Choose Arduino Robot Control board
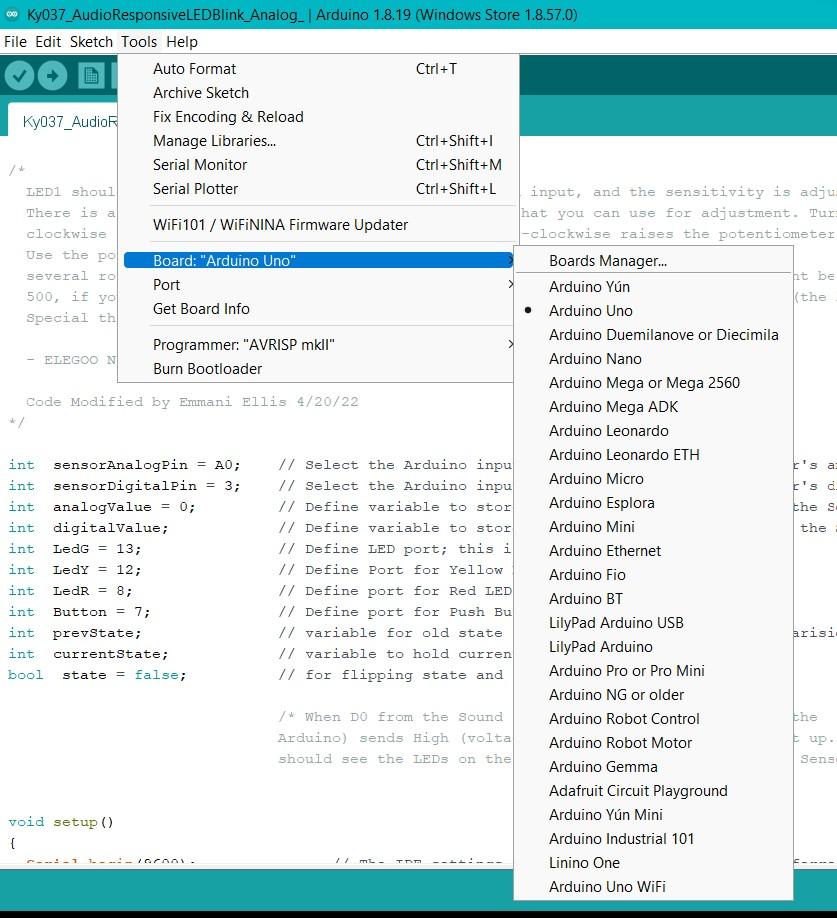 [x=653, y=719]
